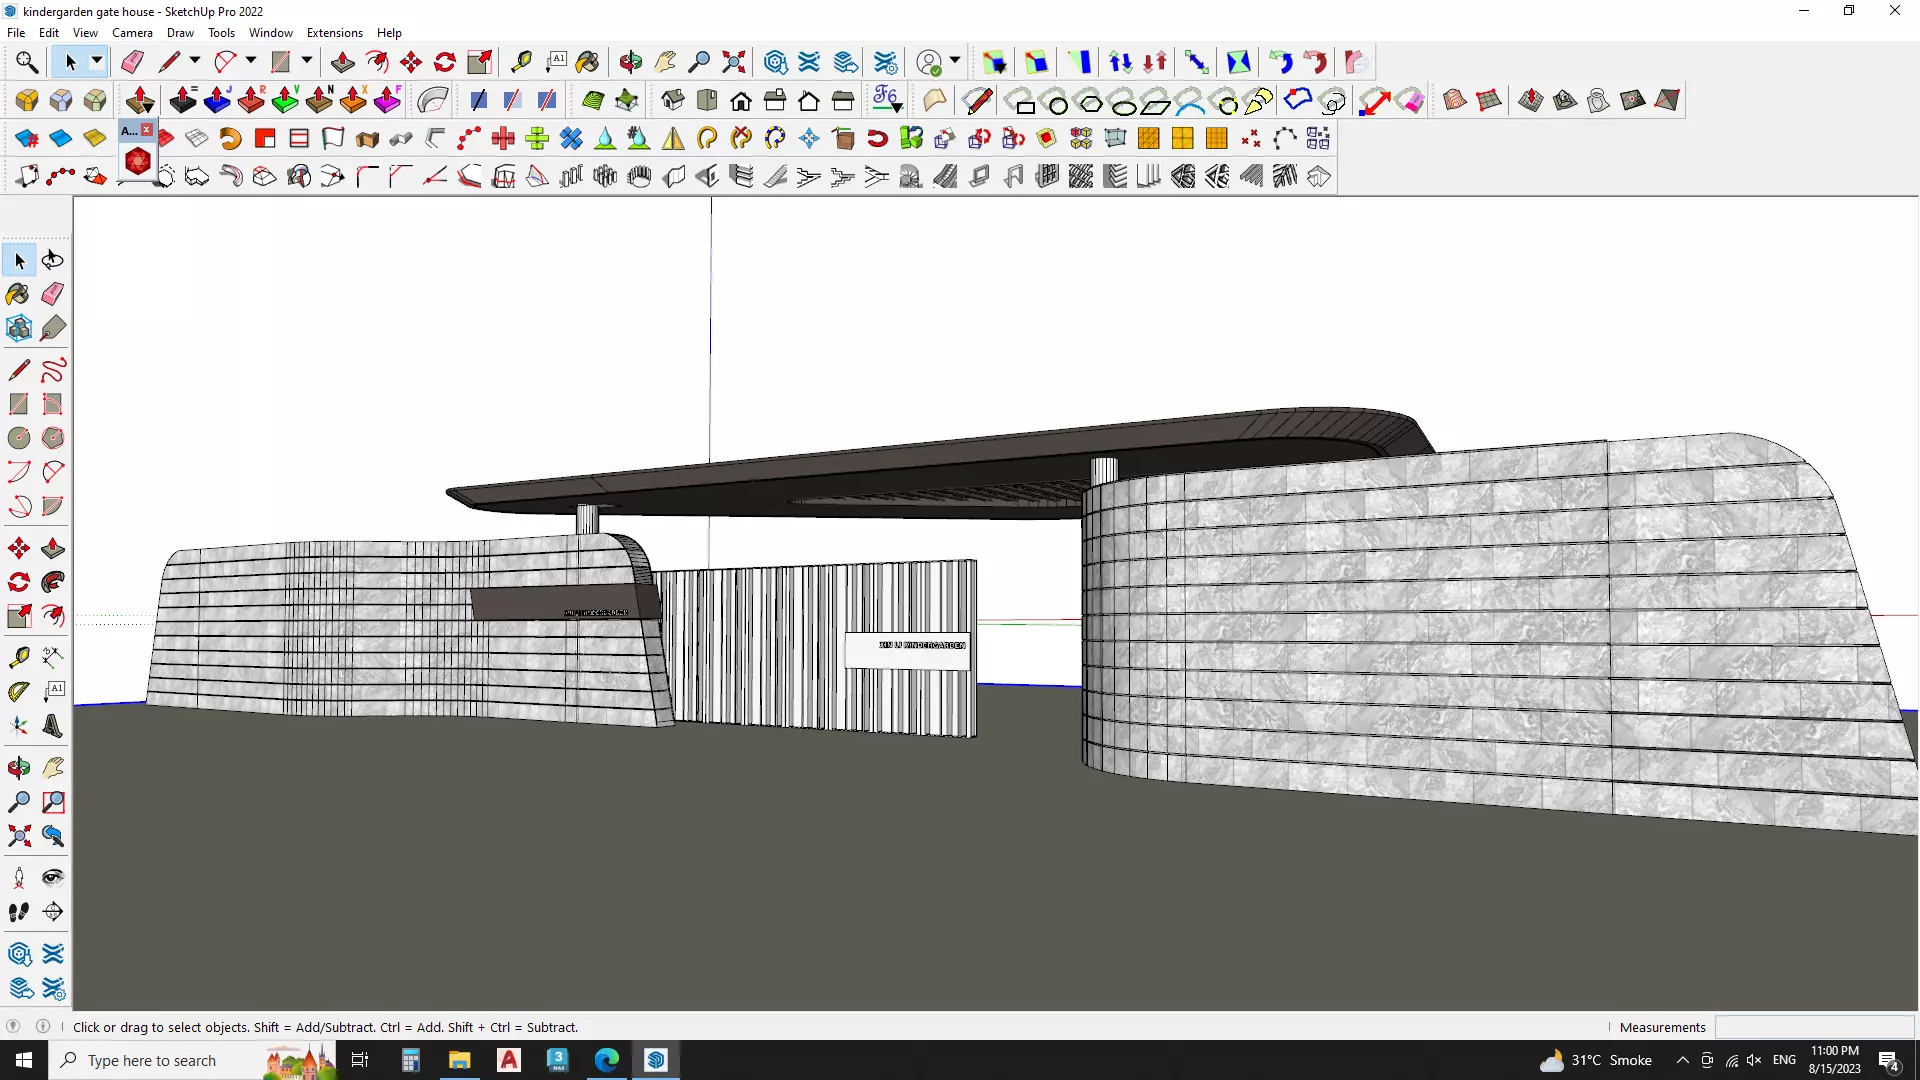Select 3D Text tool in left toolbar
Viewport: 1920px width, 1080px height.
[x=53, y=726]
